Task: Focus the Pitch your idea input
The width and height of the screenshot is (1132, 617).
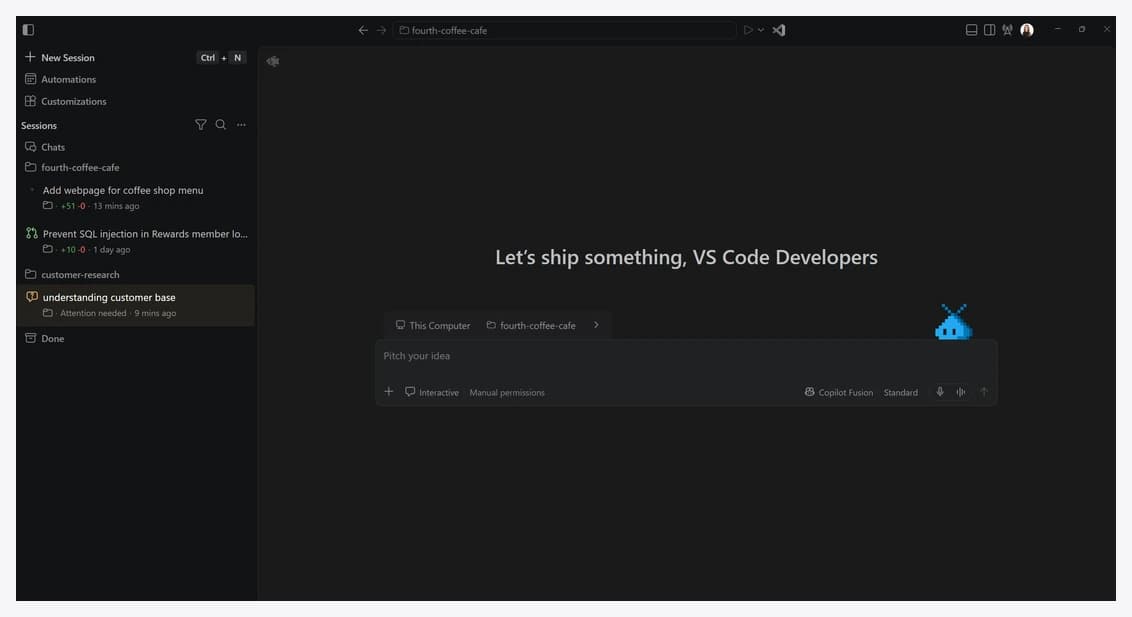Action: click(686, 356)
